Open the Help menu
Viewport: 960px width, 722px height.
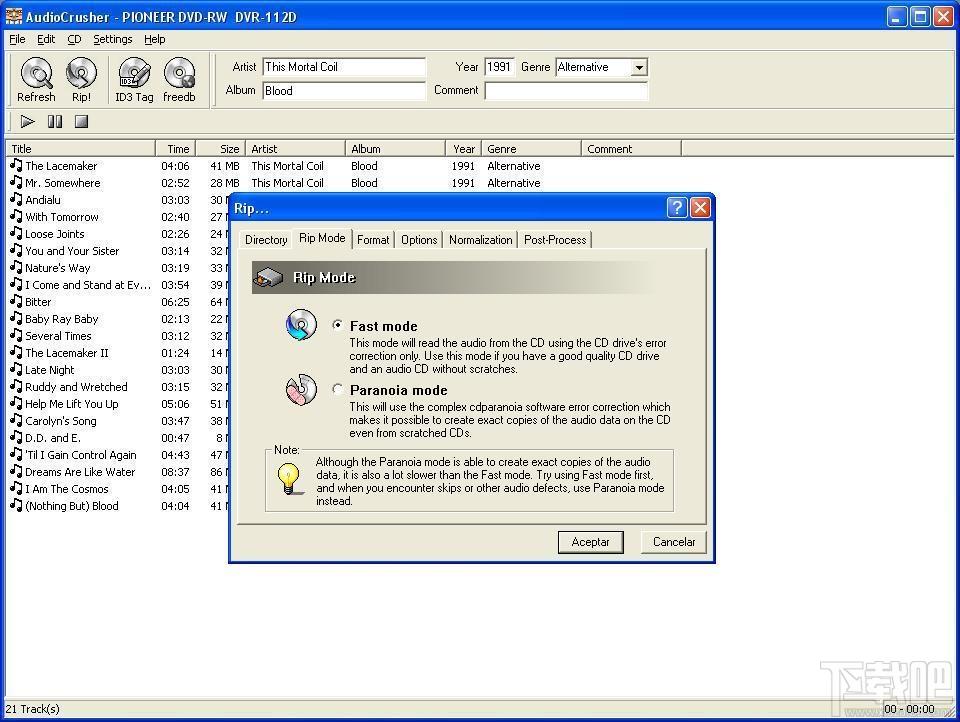[154, 39]
